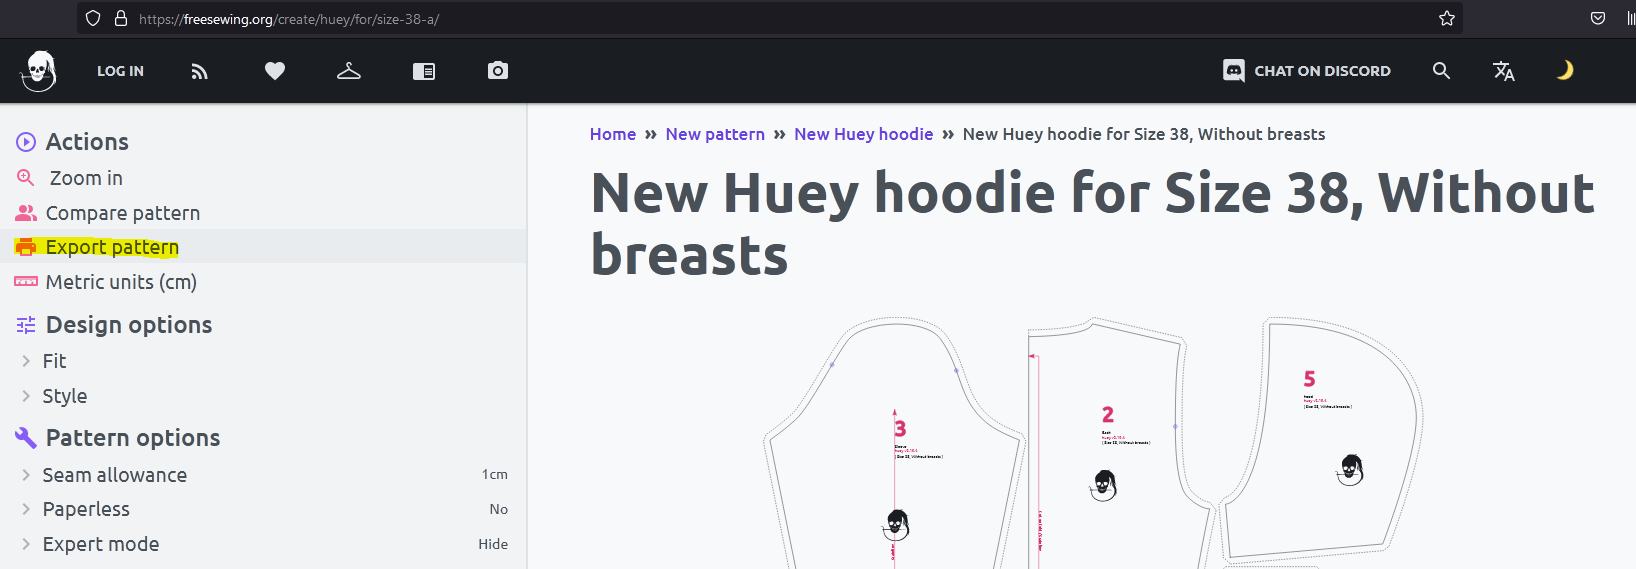Image resolution: width=1636 pixels, height=569 pixels.
Task: Click the FreeSewing skull logo
Action: [39, 71]
